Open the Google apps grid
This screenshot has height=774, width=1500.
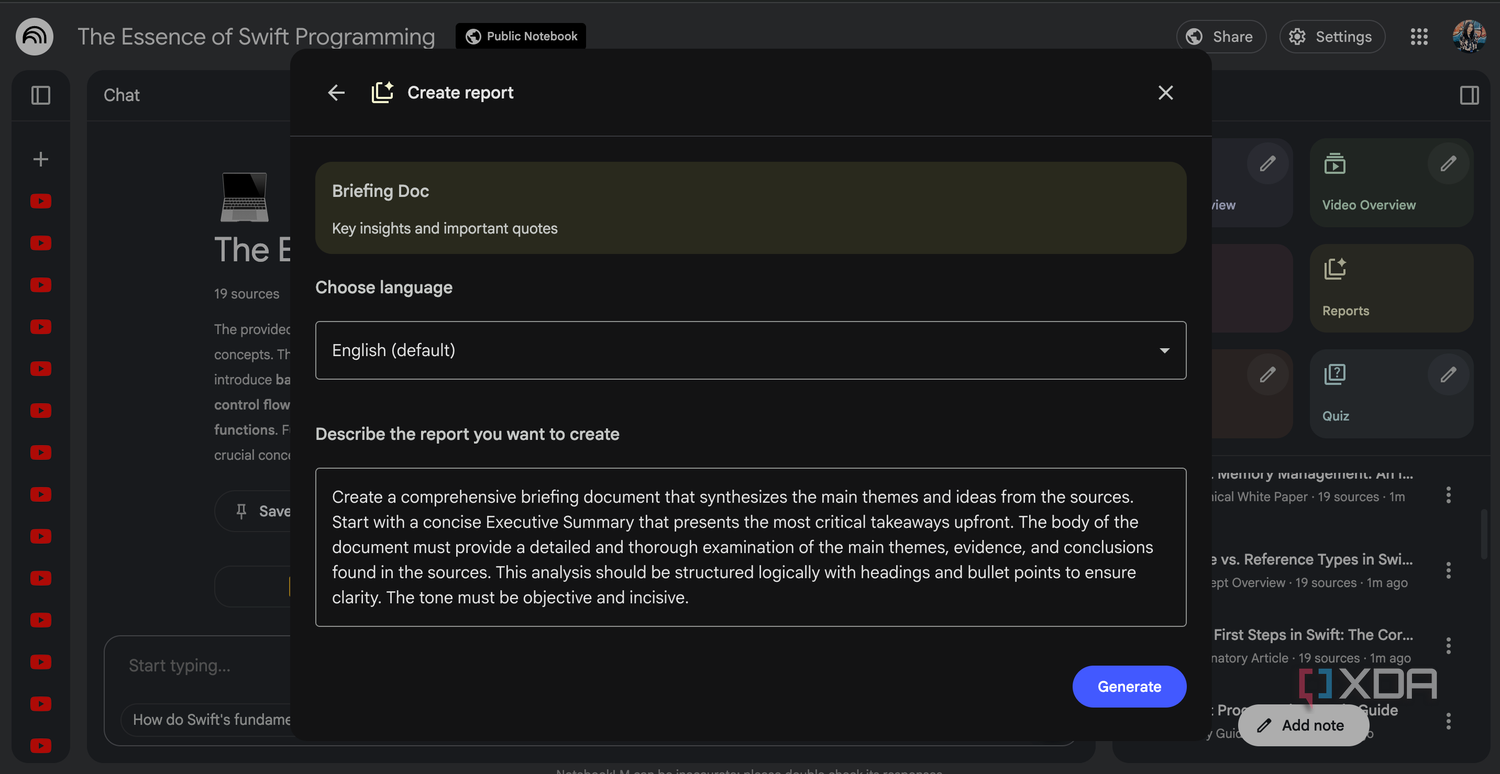tap(1419, 37)
